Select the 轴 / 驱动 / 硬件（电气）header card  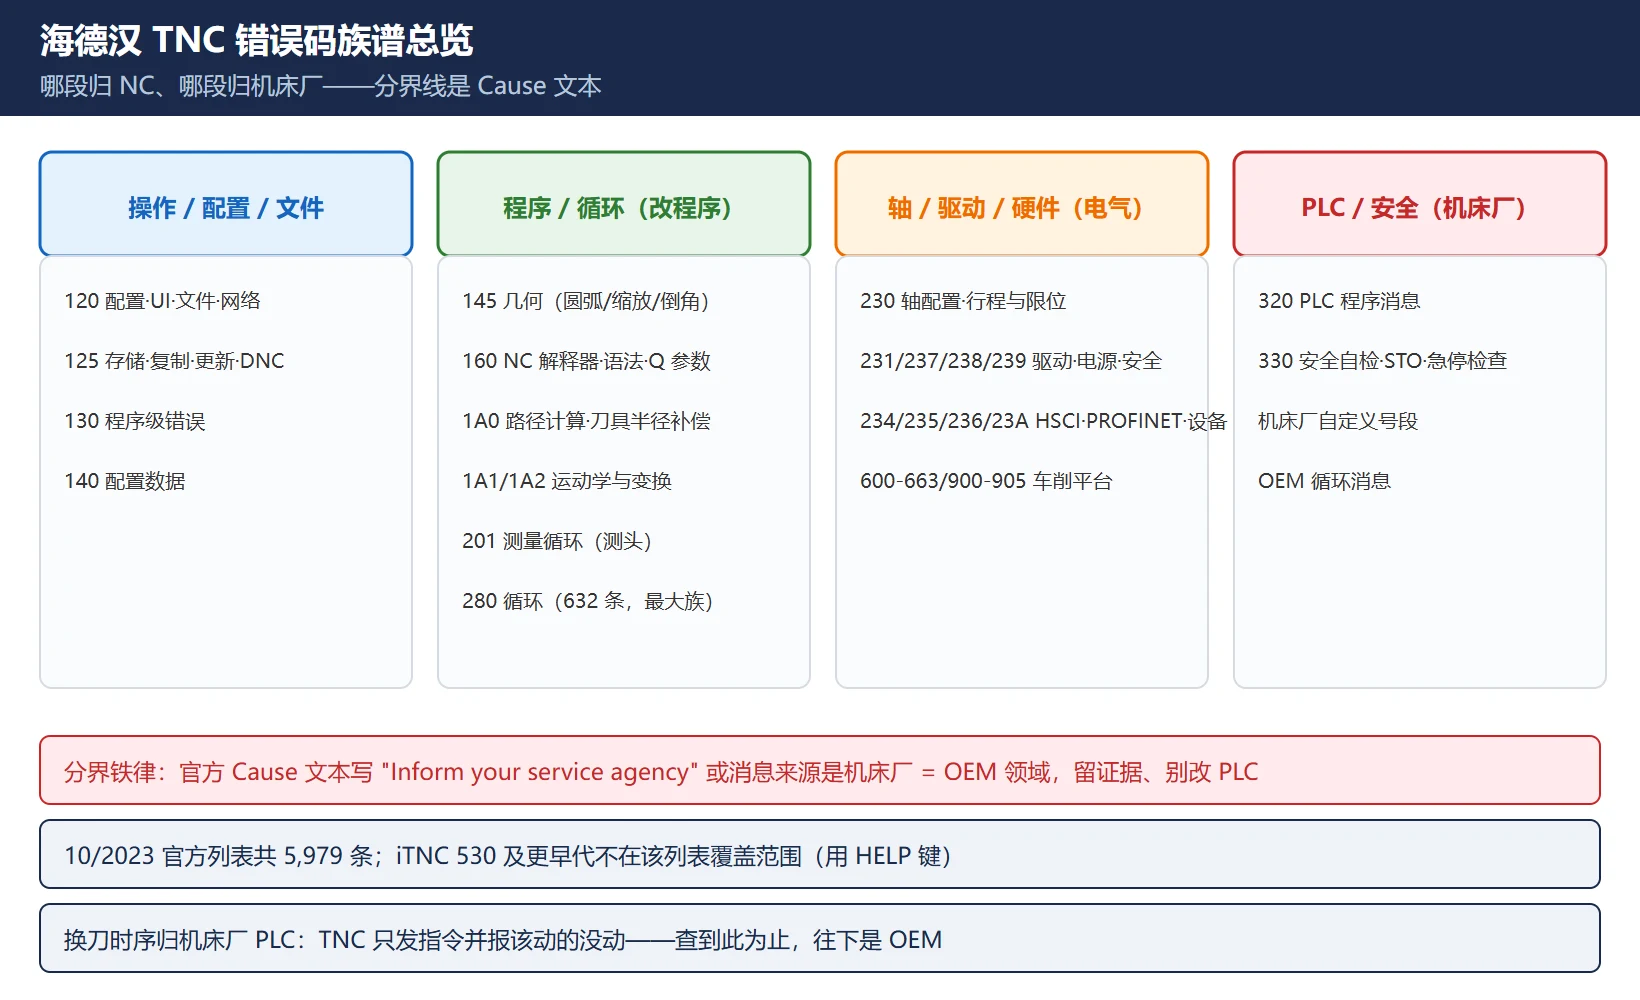point(1022,204)
